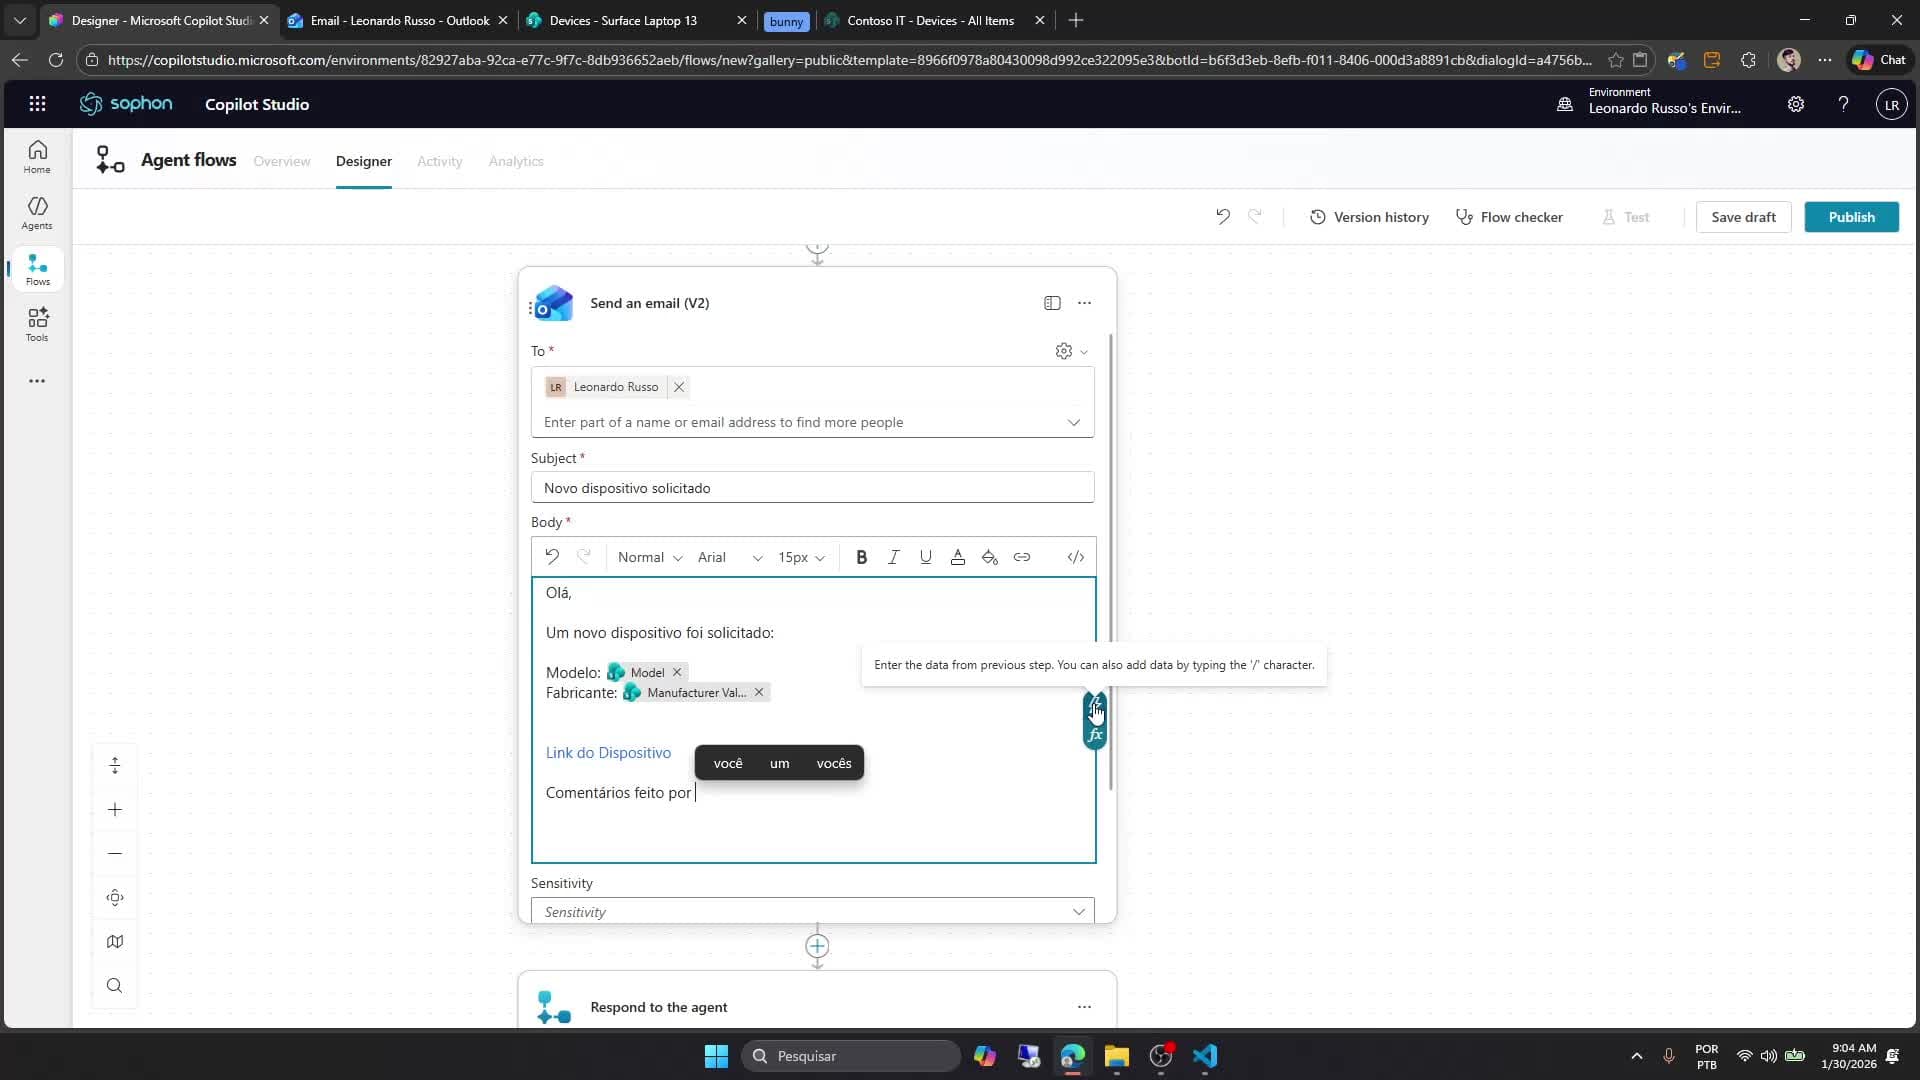Screen dimensions: 1920x1080
Task: Select the Tools icon in the sidebar
Action: pos(36,324)
